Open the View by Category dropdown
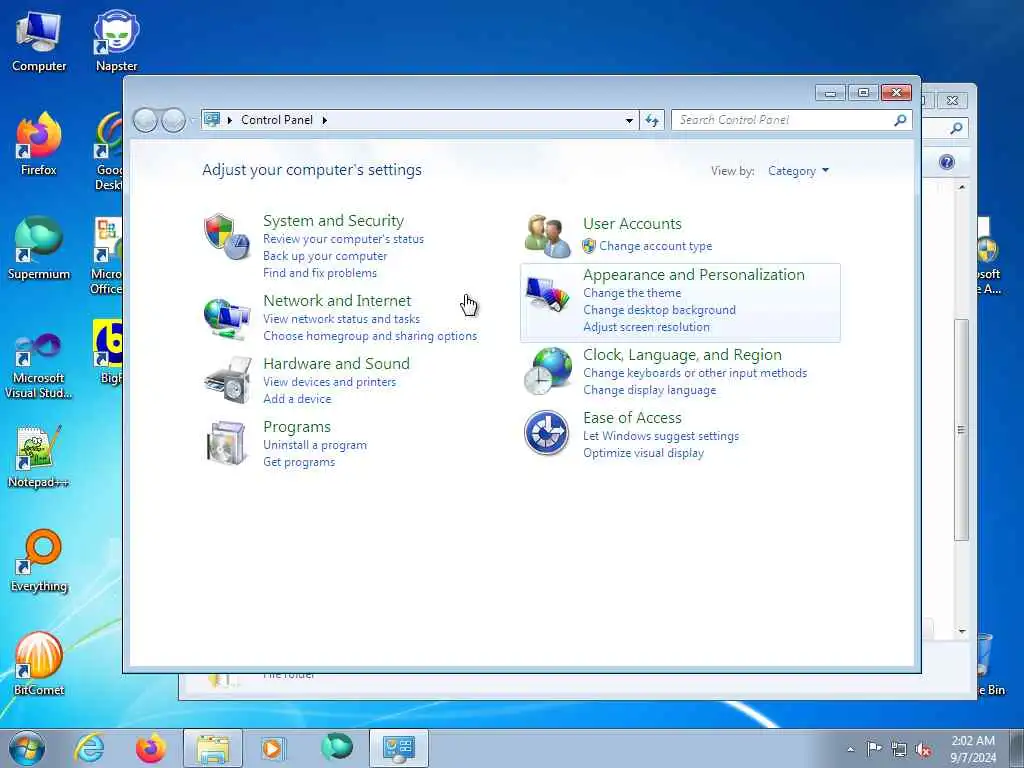This screenshot has width=1024, height=768. (798, 171)
